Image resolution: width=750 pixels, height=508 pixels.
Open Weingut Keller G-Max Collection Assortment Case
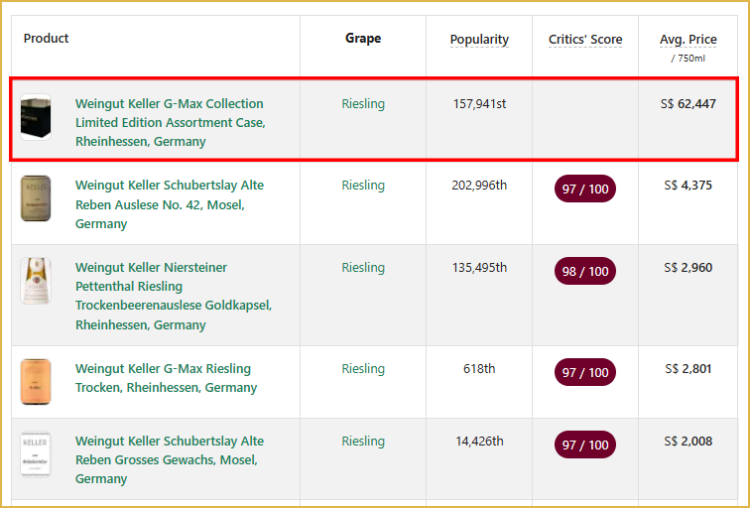click(170, 122)
